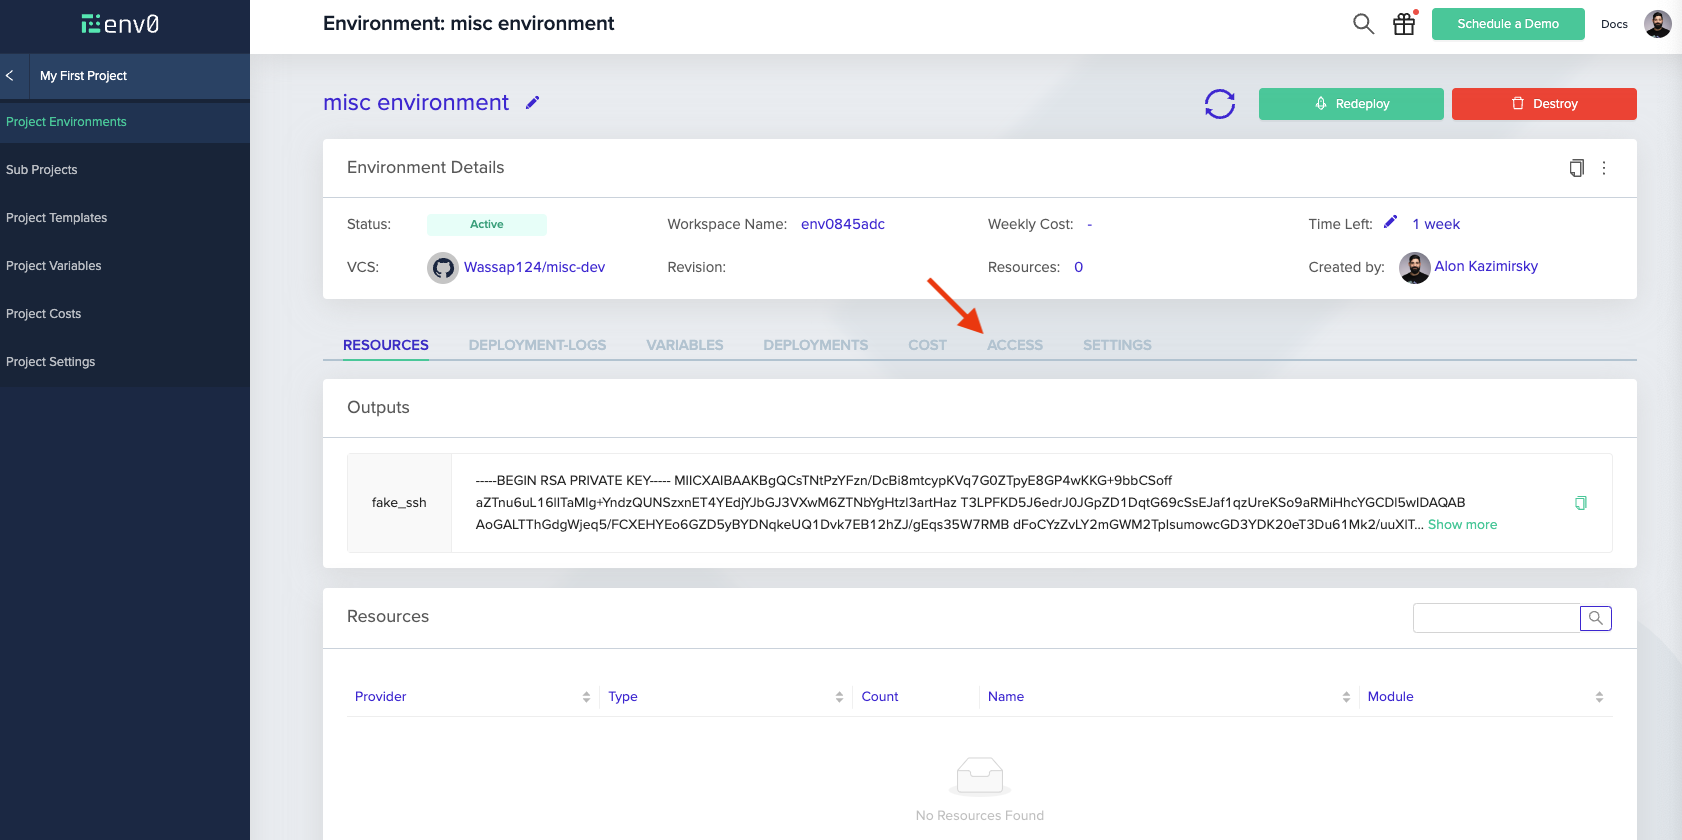Viewport: 1682px width, 840px height.
Task: Open workspace link env0845adc
Action: tap(843, 224)
